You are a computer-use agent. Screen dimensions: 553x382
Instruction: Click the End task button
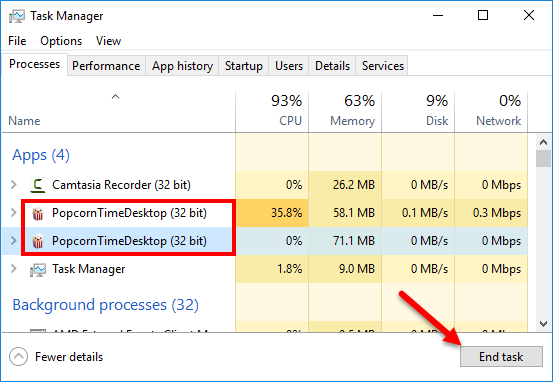(501, 357)
